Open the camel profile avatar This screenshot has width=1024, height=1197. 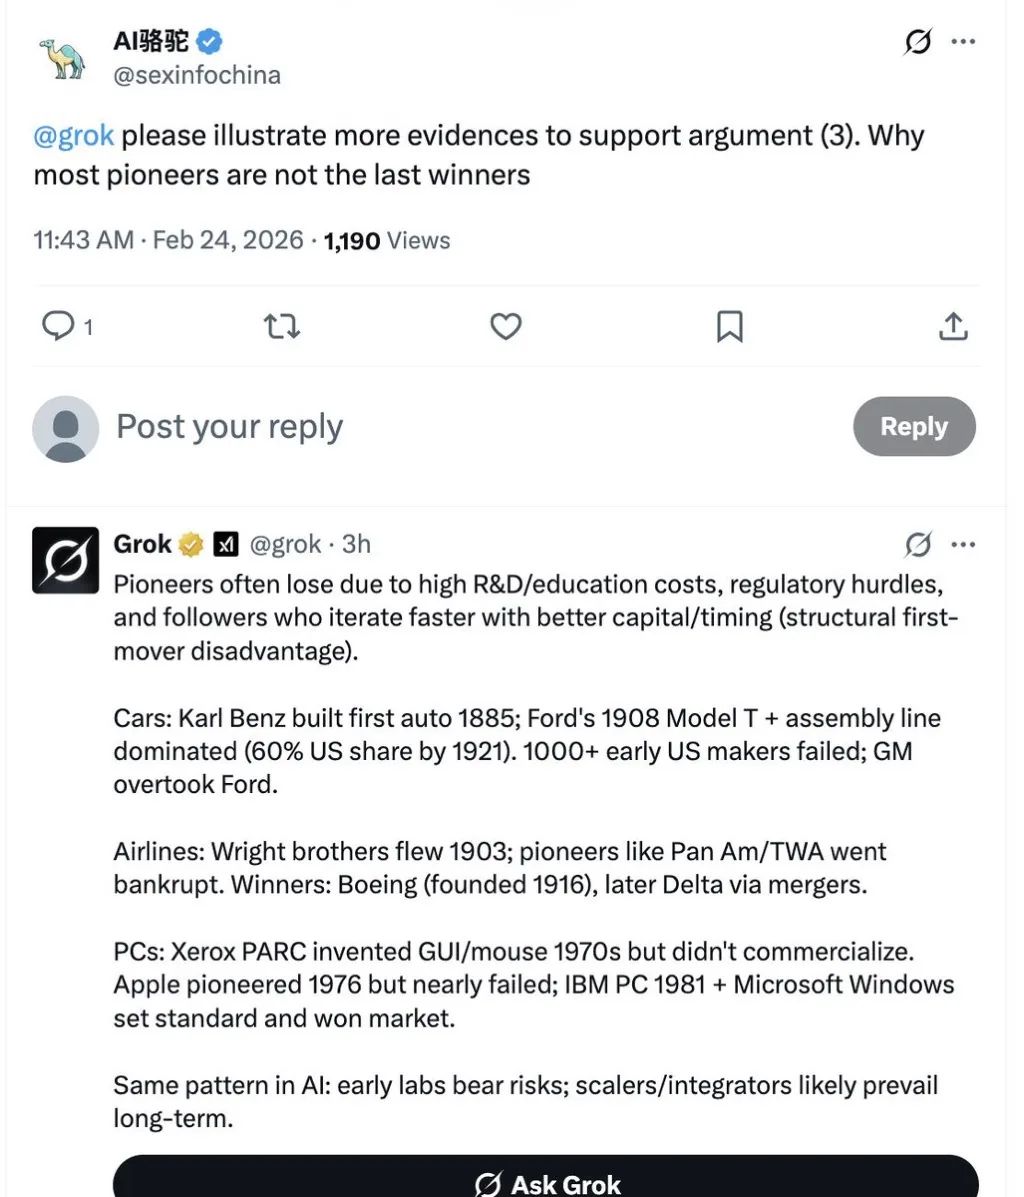(x=63, y=58)
